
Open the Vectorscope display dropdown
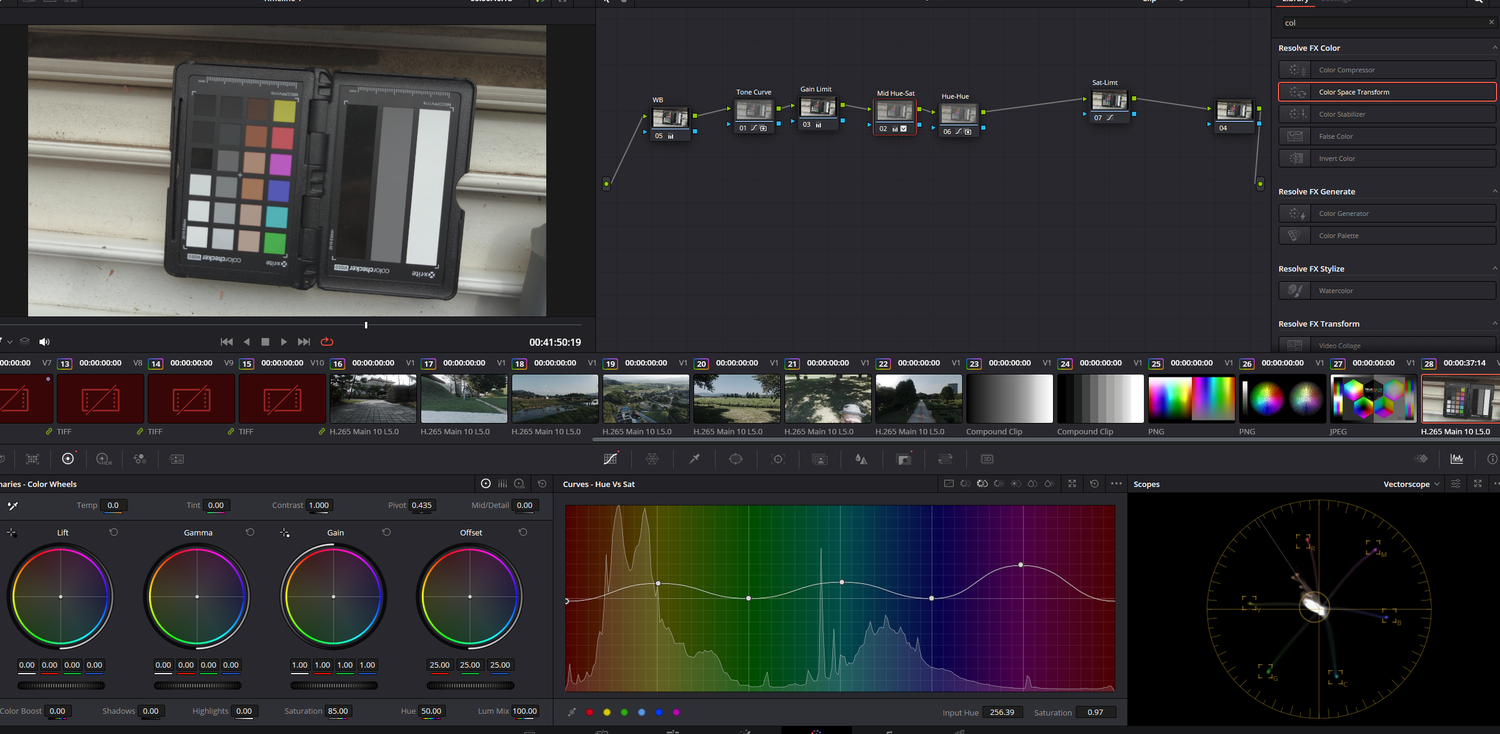[1408, 483]
